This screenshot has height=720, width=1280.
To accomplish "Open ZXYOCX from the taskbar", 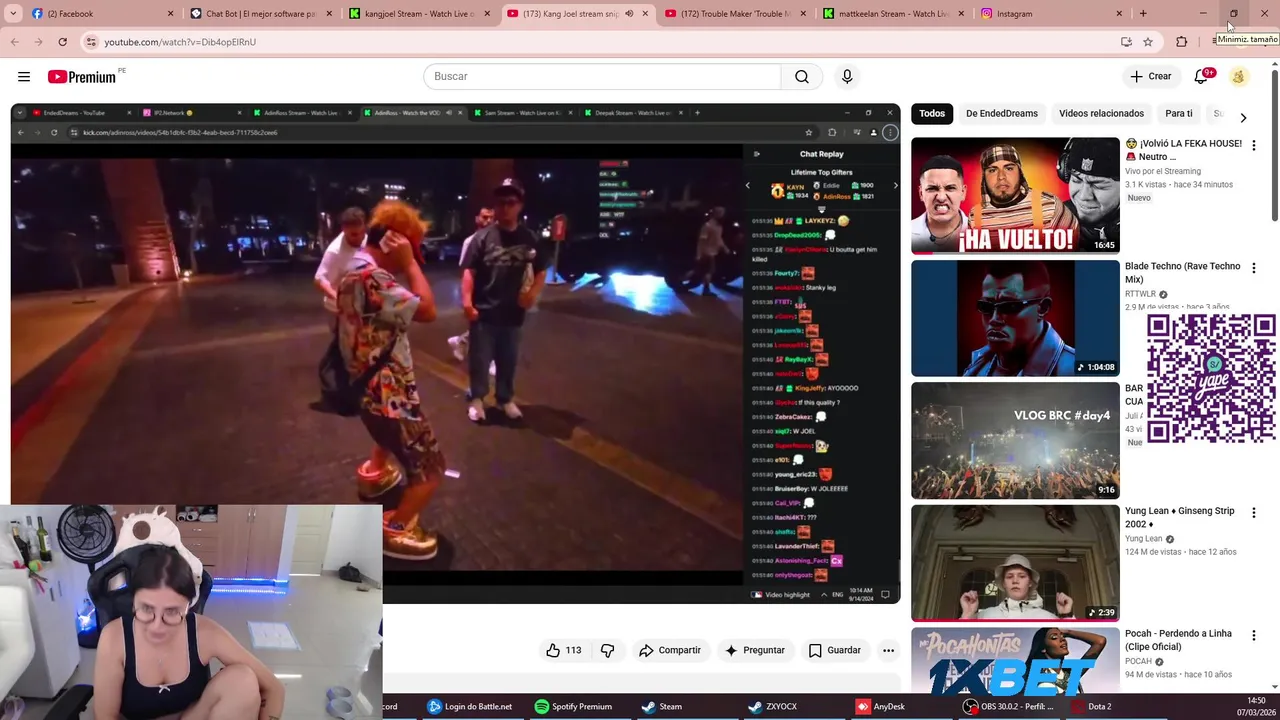I will [x=772, y=706].
